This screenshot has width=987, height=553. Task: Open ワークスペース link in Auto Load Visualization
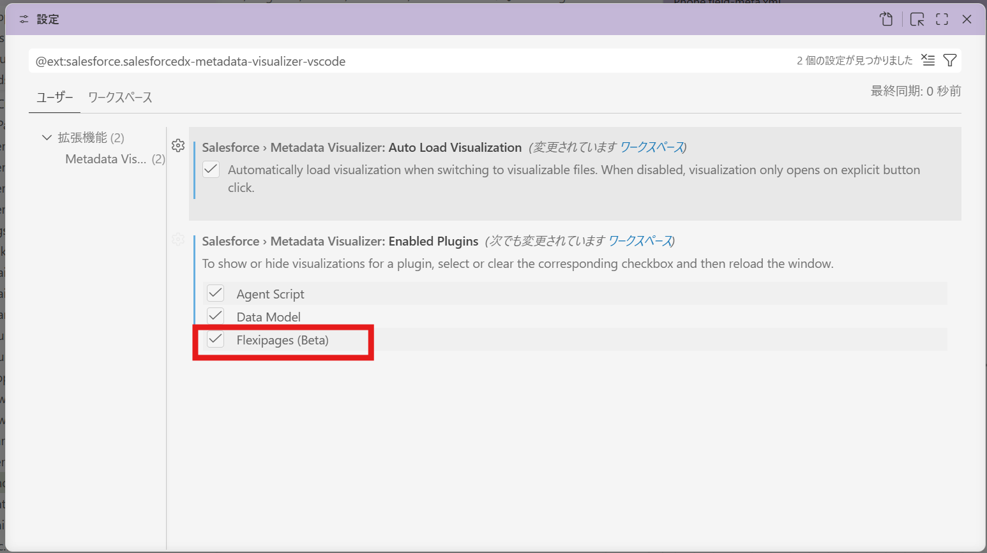coord(651,147)
